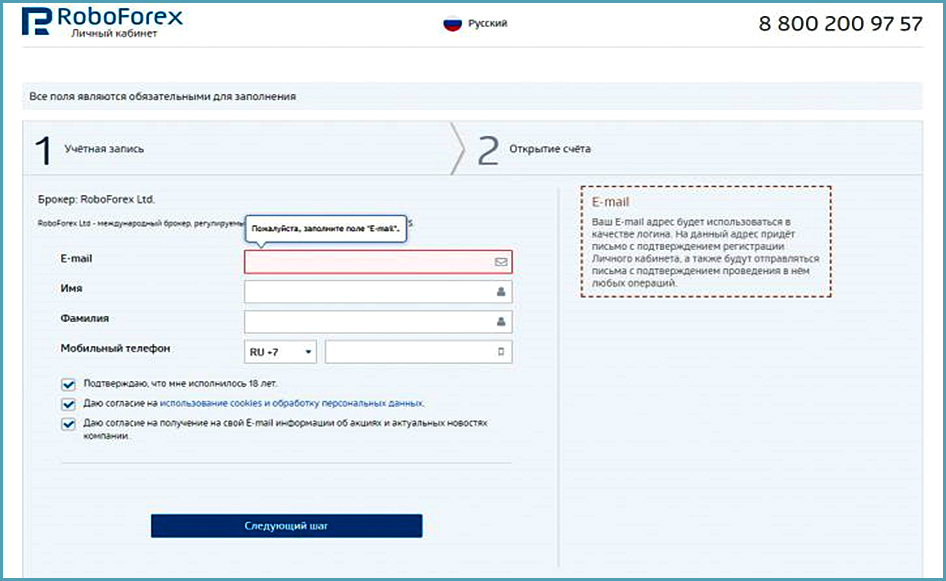Click the Russian flag icon
Viewport: 946px width, 581px height.
pos(452,23)
